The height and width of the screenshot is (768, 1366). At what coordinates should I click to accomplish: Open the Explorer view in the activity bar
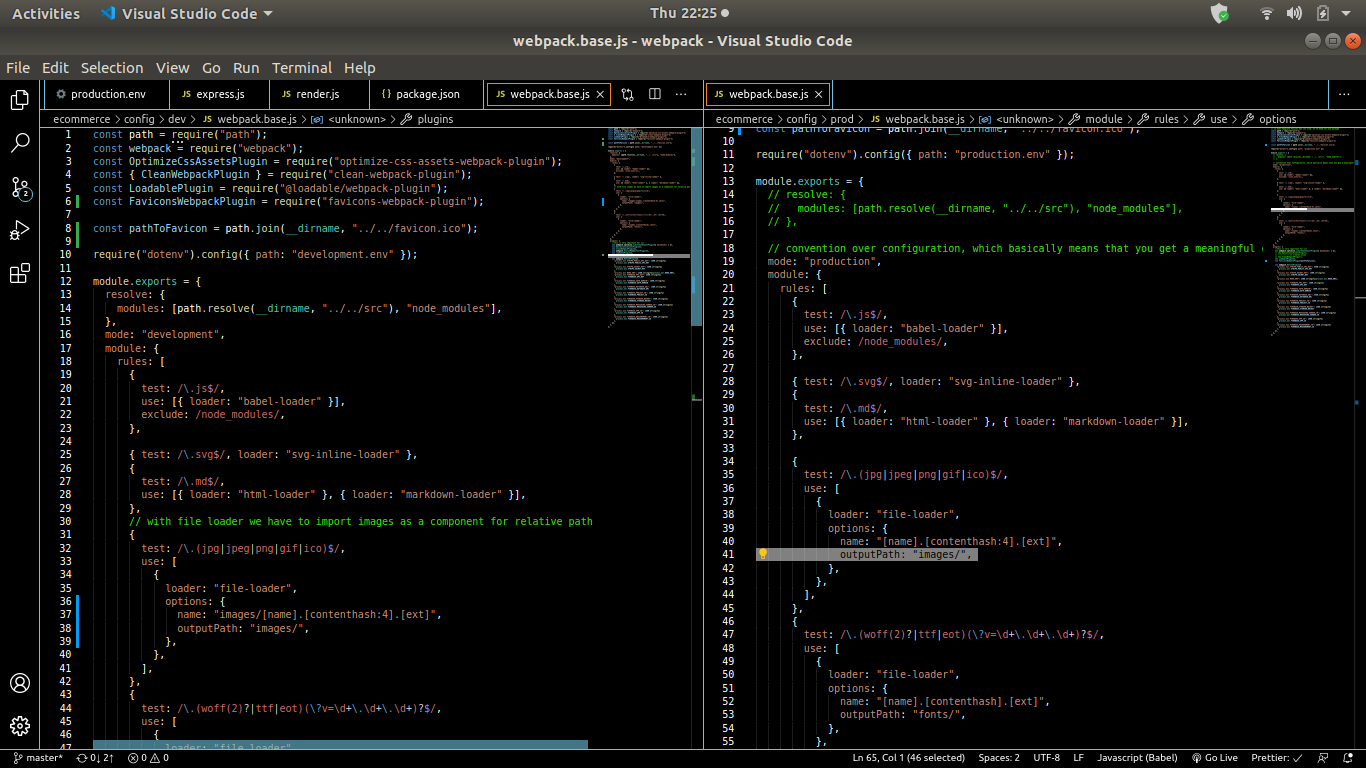(20, 100)
